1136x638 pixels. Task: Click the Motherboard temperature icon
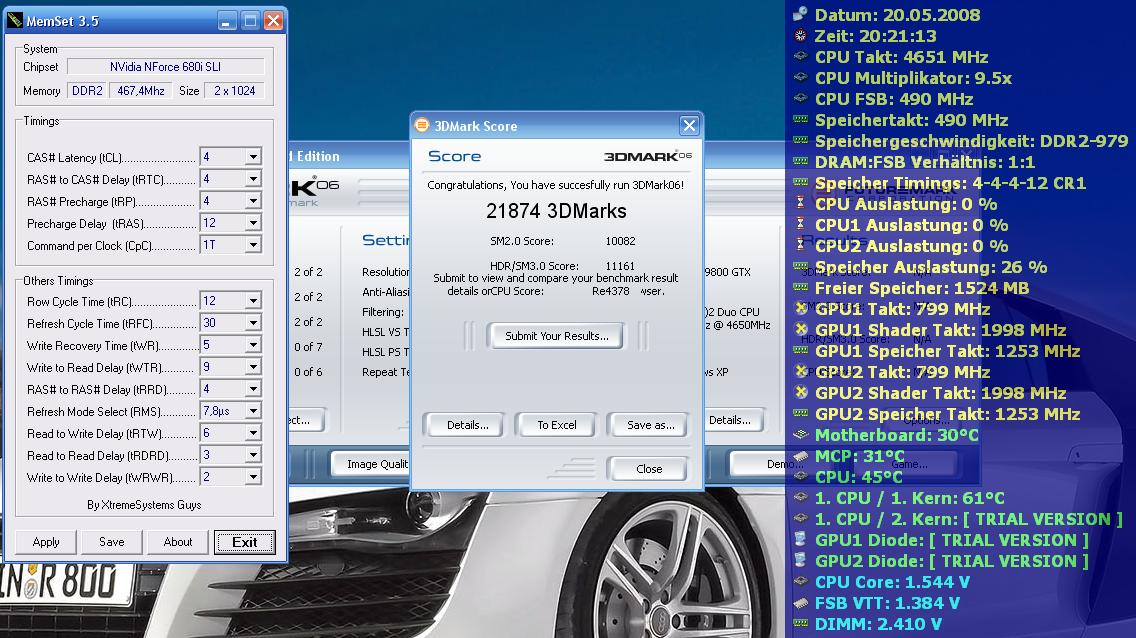800,434
